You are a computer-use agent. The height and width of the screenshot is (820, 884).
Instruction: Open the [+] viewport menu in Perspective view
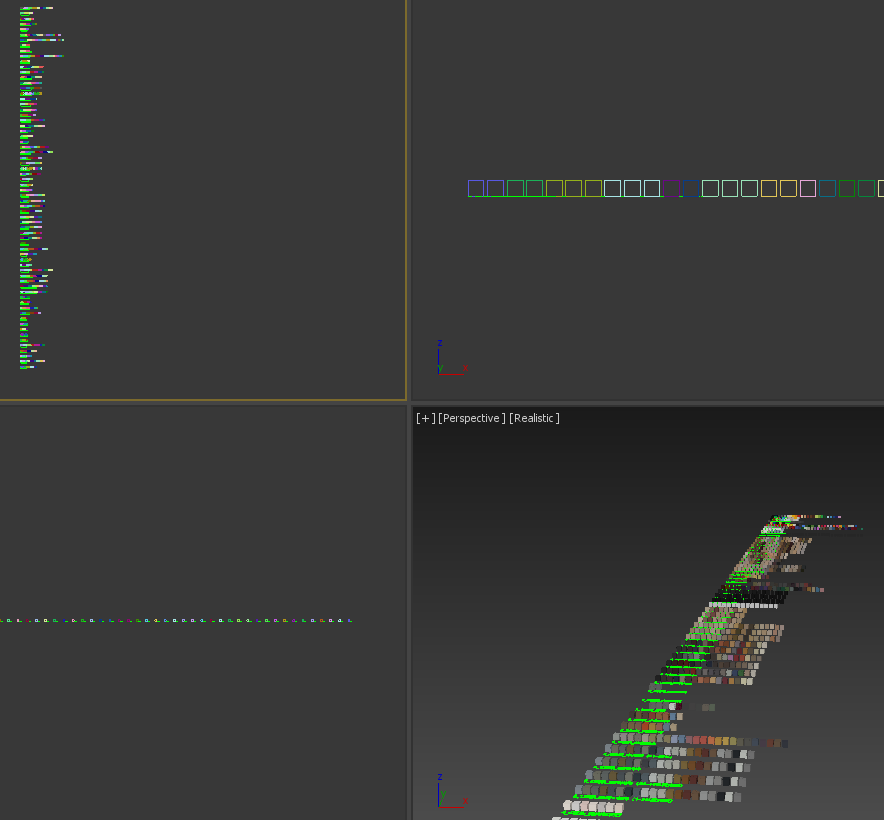click(426, 418)
